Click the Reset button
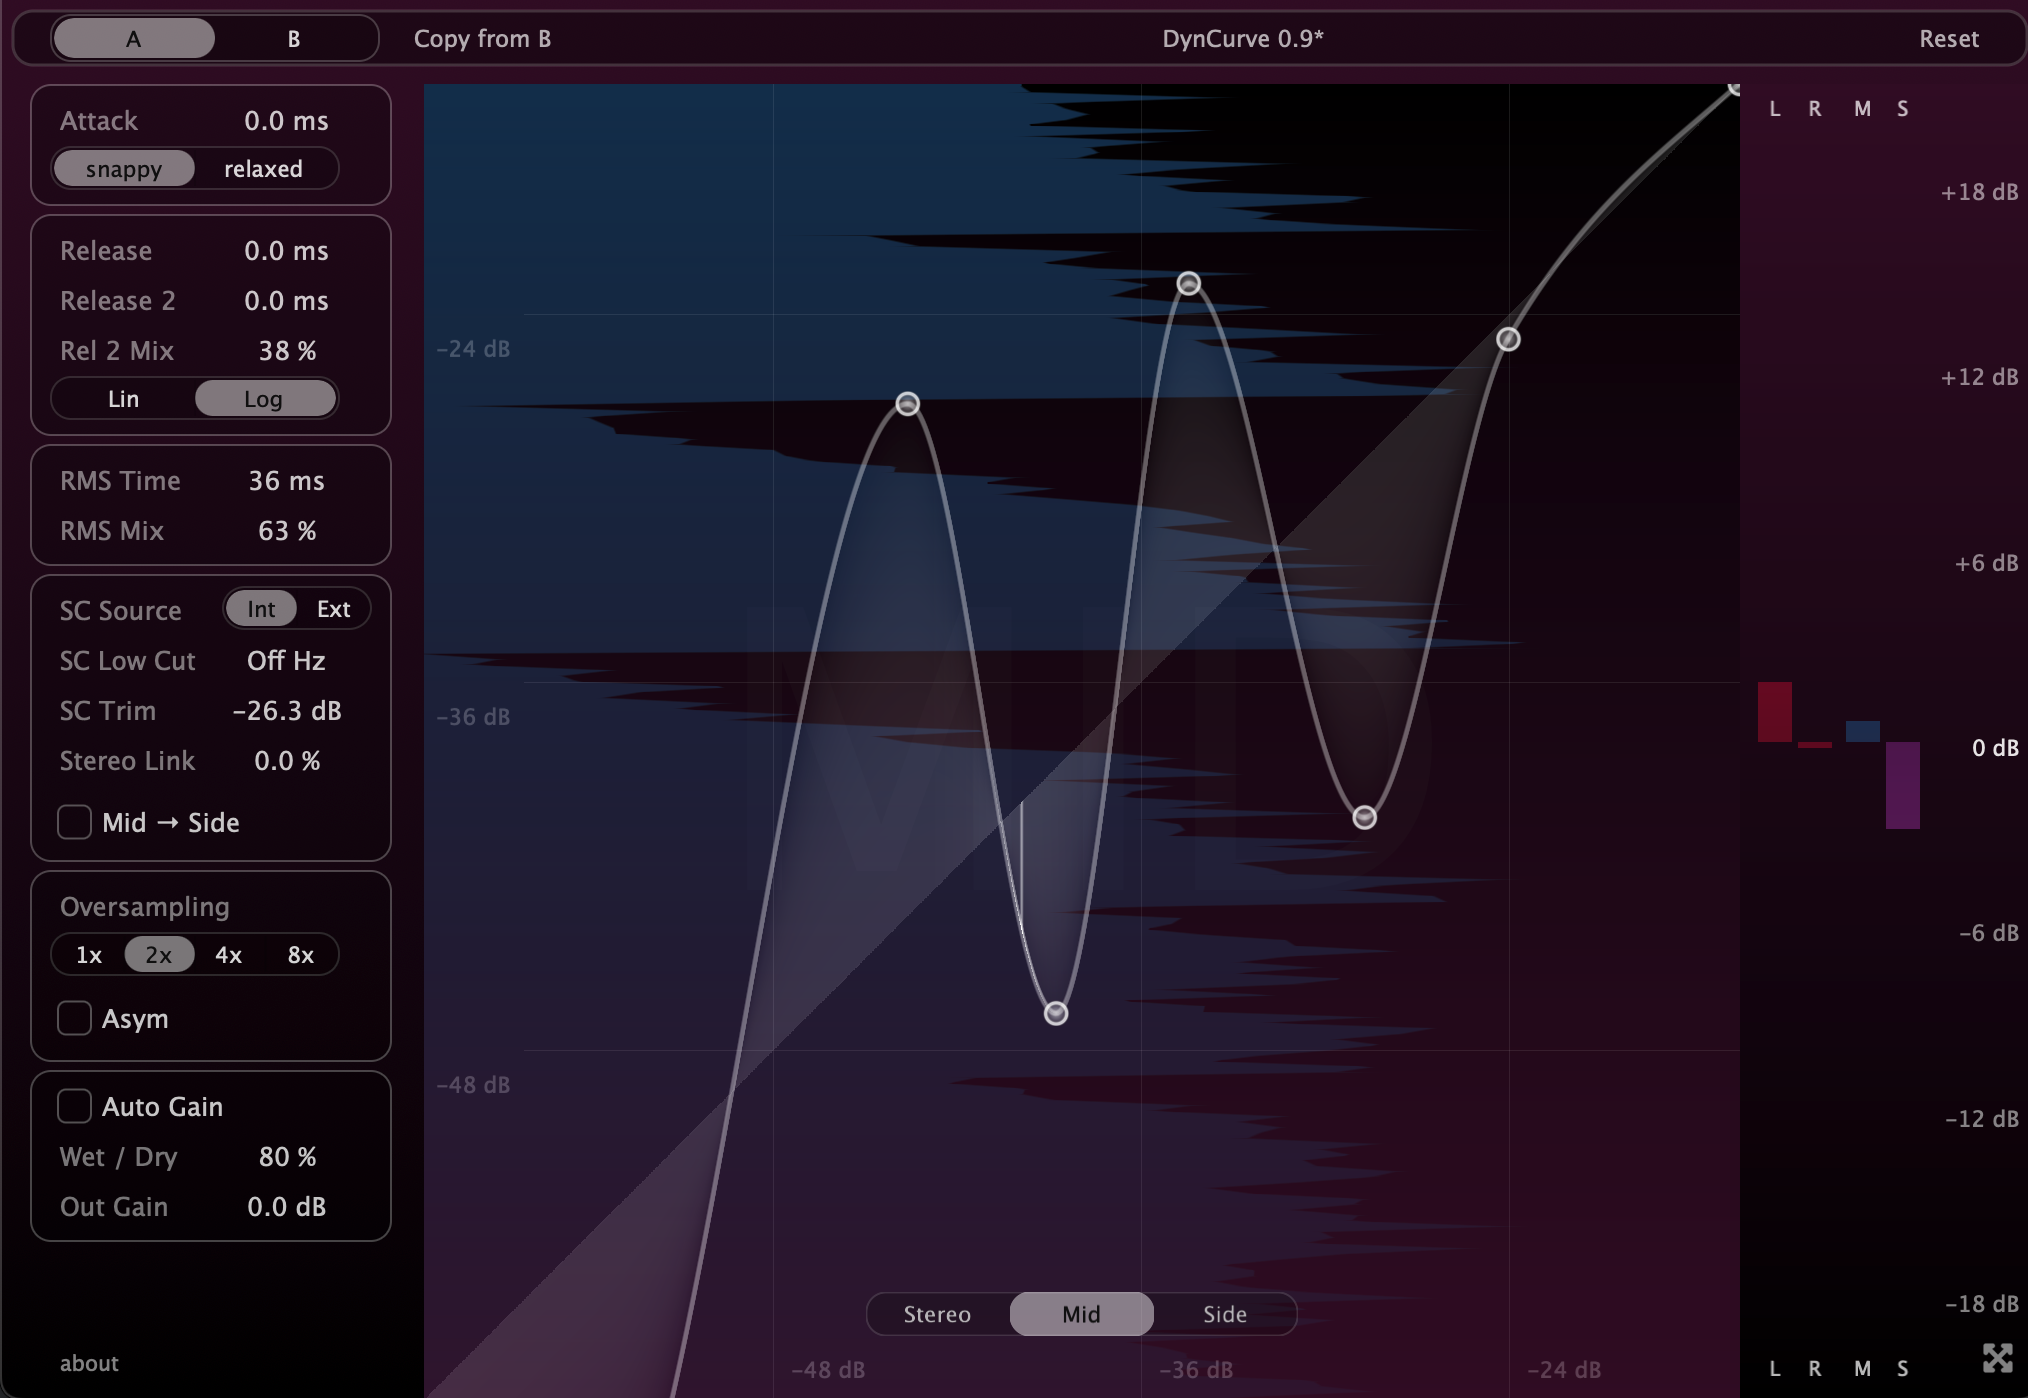This screenshot has height=1398, width=2028. pos(1949,39)
